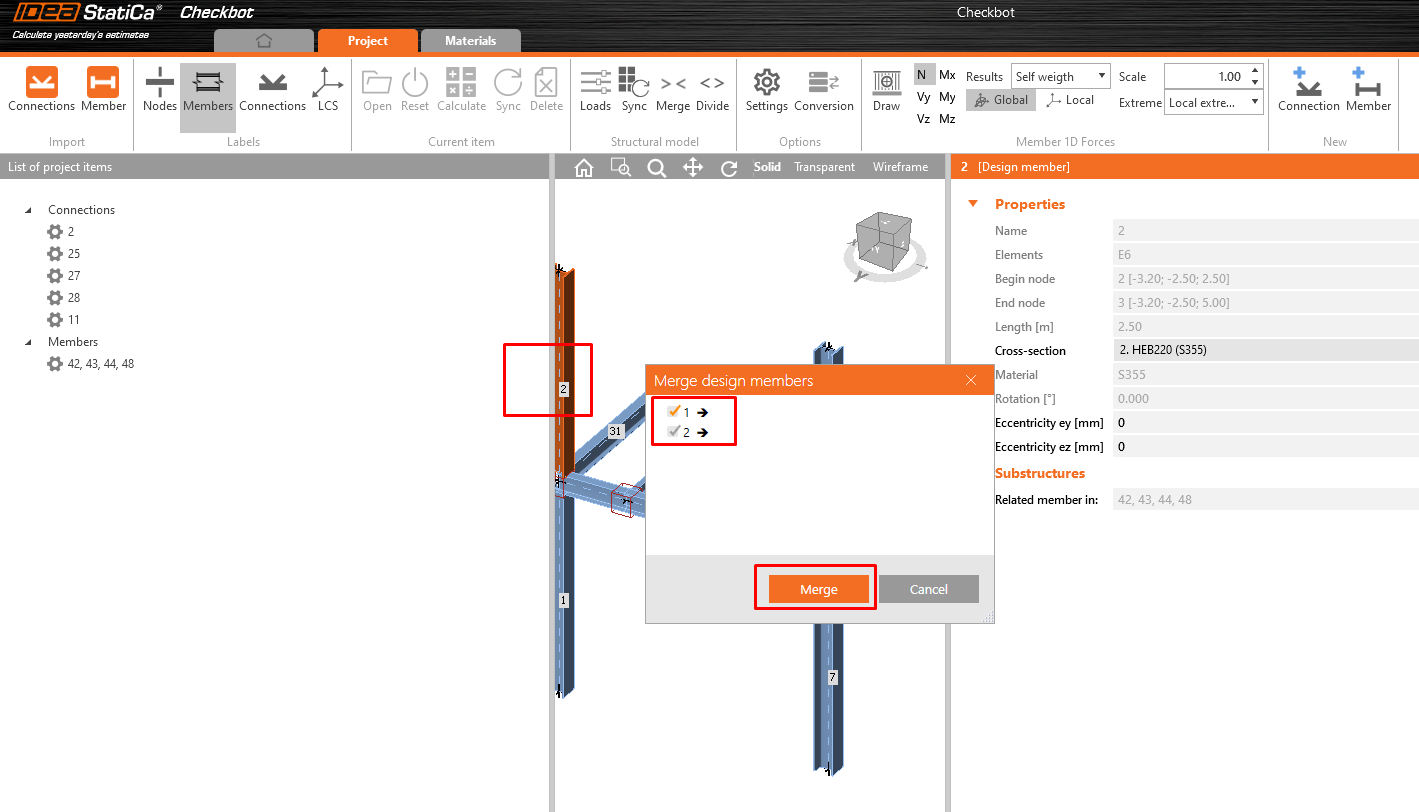Switch to the Materials tab
1419x812 pixels.
(x=470, y=41)
